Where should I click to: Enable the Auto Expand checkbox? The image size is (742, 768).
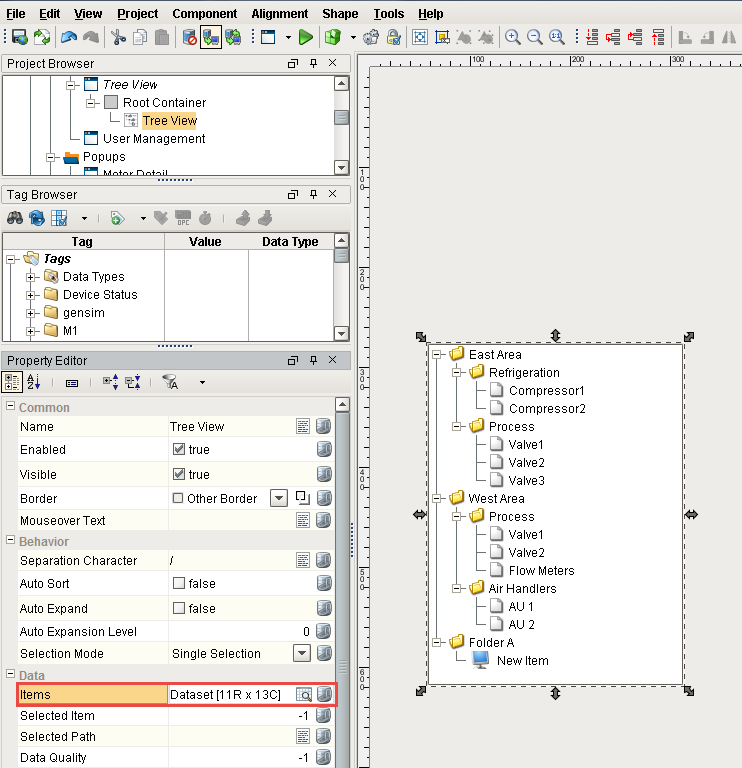point(179,608)
